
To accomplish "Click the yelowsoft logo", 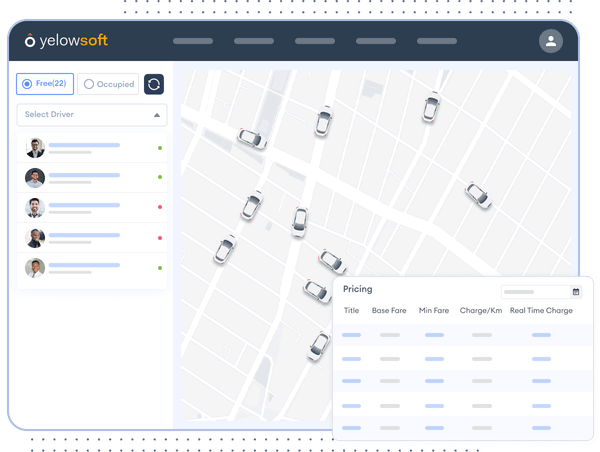I will tap(66, 41).
